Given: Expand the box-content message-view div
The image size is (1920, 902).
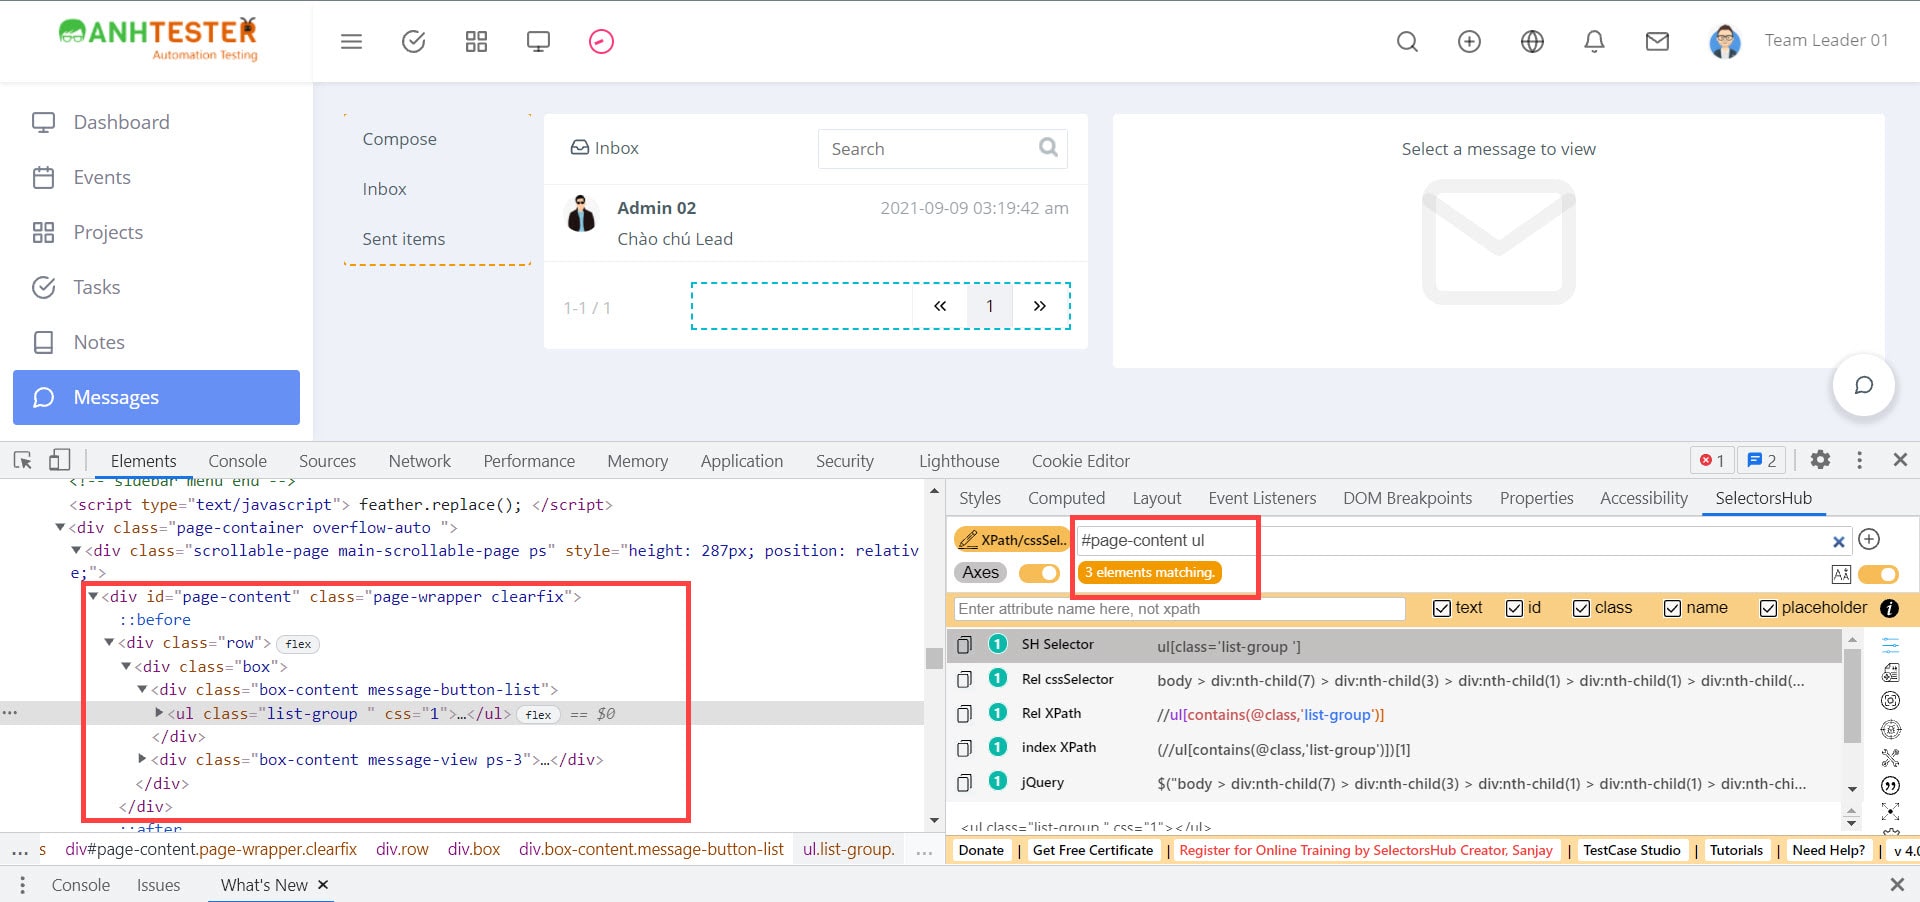Looking at the screenshot, I should click(x=142, y=759).
